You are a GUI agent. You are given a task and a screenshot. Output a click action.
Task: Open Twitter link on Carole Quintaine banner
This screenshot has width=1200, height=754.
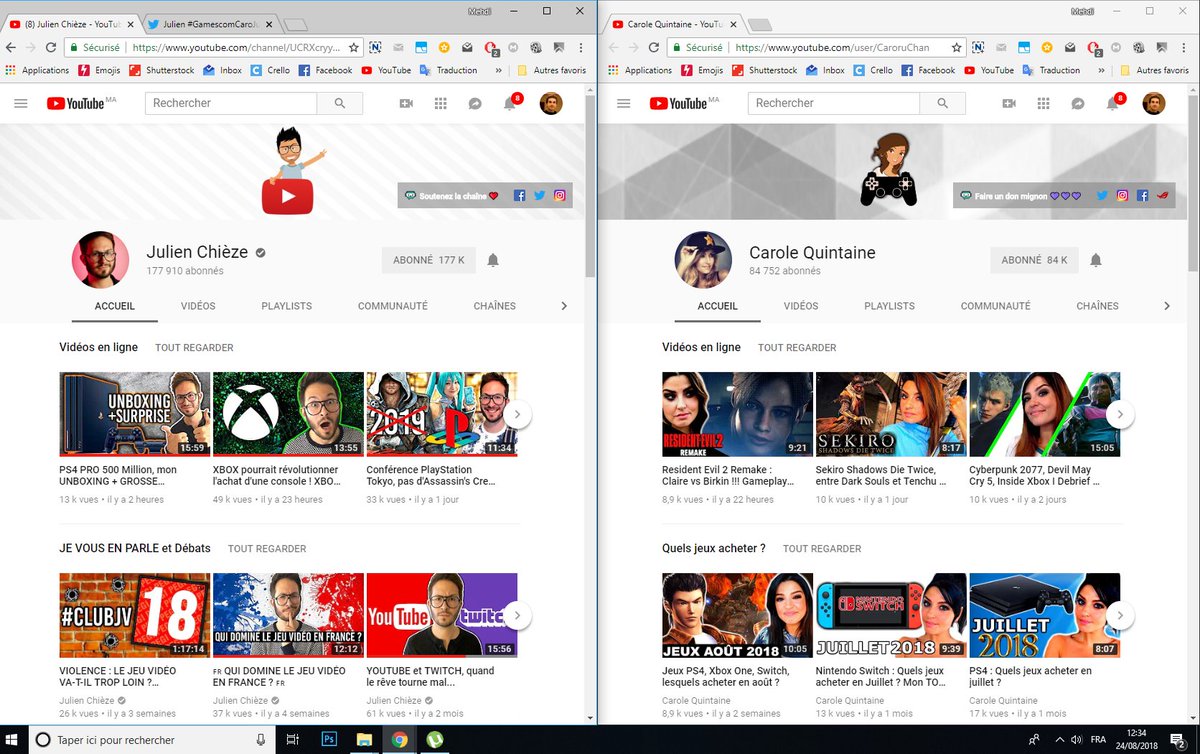point(1102,196)
